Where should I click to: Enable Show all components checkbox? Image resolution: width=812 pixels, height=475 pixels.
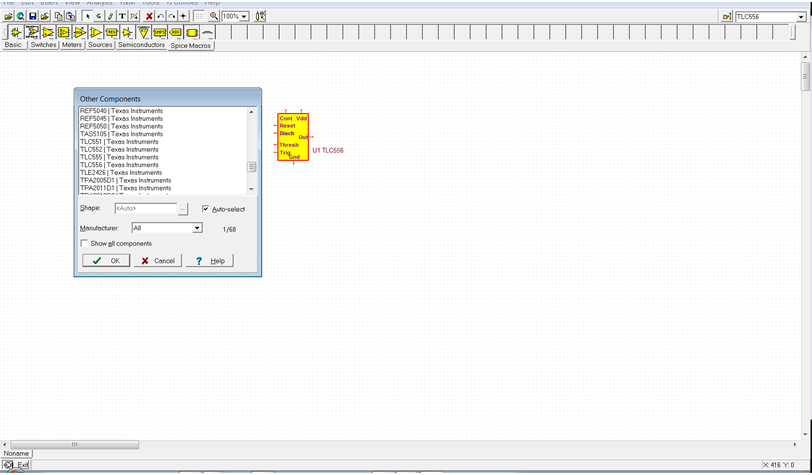(84, 243)
